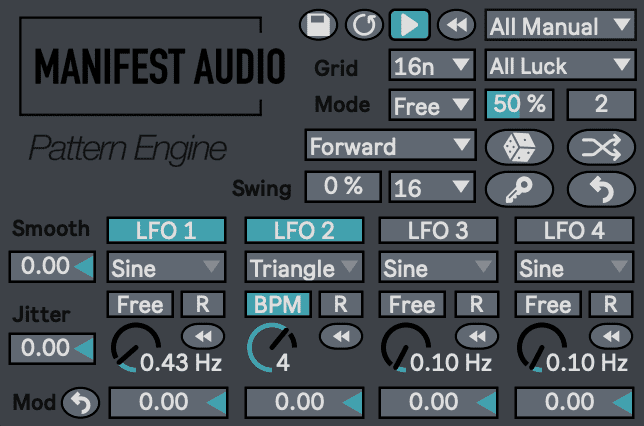644x426 pixels.
Task: Click the circular reset arrow icon
Action: (364, 25)
